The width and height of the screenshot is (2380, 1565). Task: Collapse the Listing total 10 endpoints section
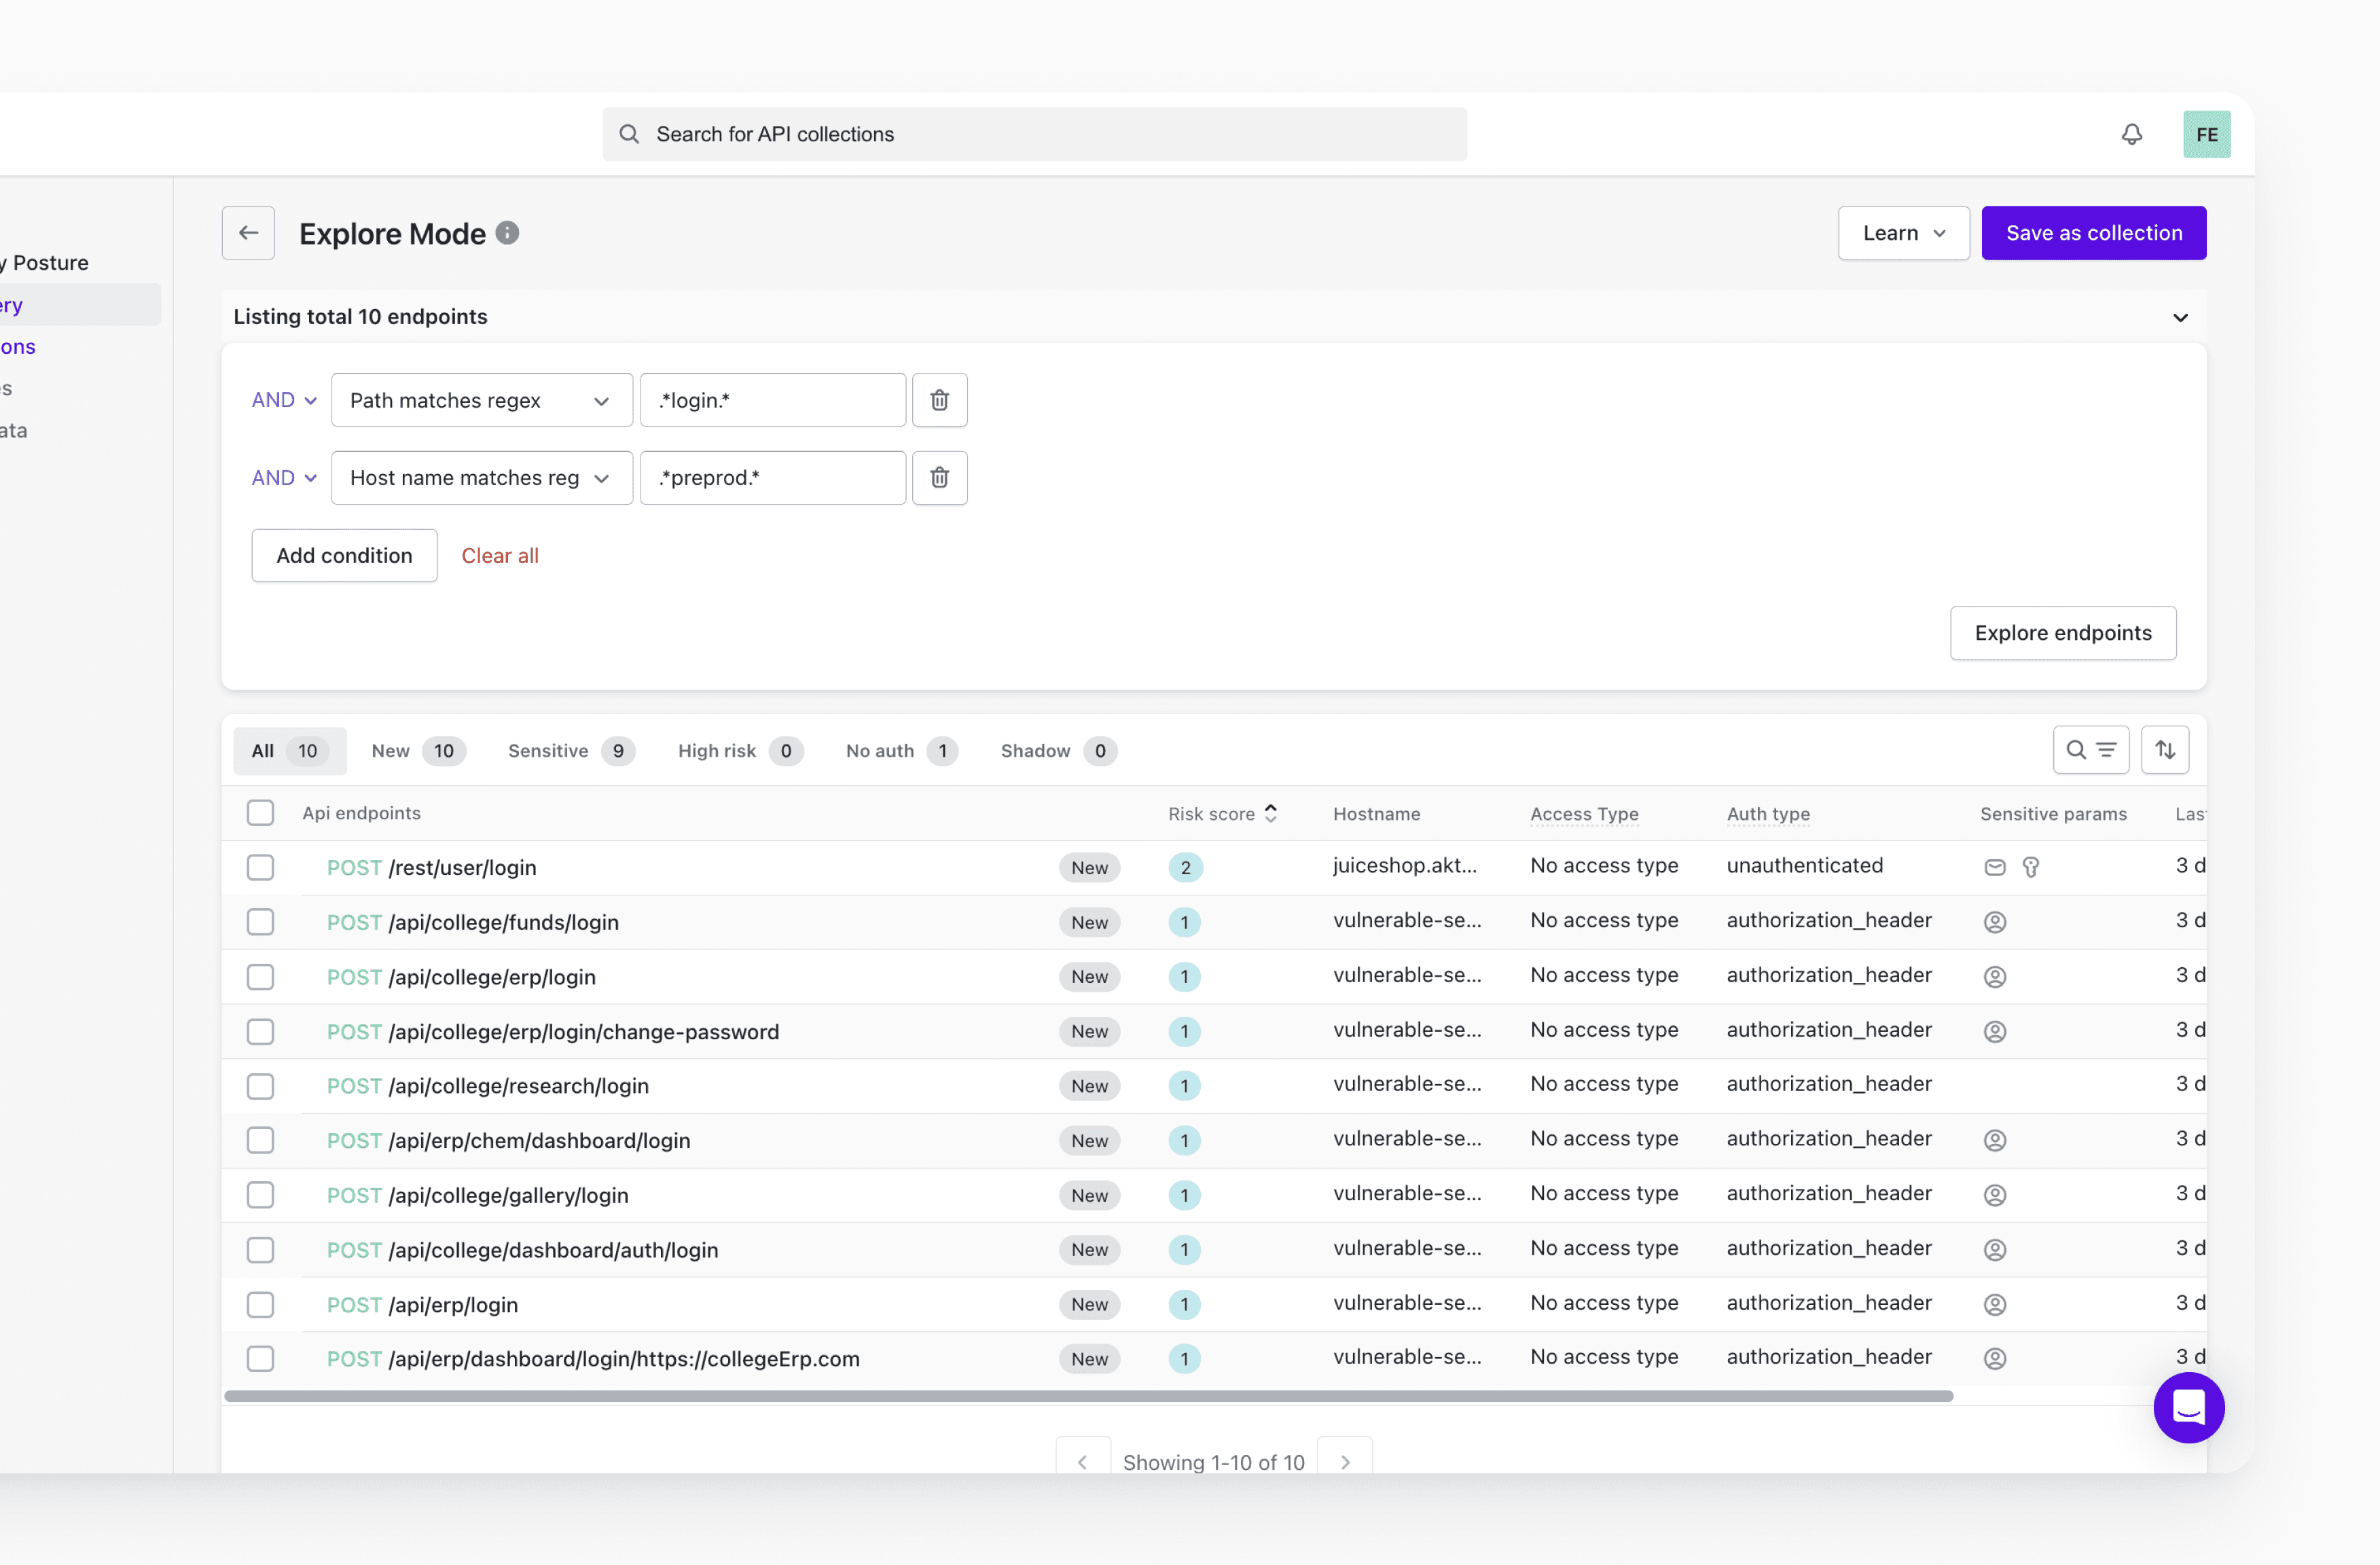point(2180,318)
